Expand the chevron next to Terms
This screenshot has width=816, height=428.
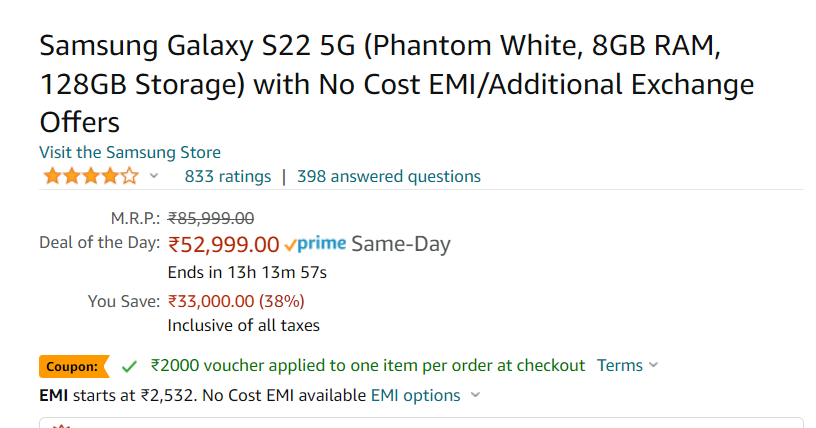coord(654,366)
